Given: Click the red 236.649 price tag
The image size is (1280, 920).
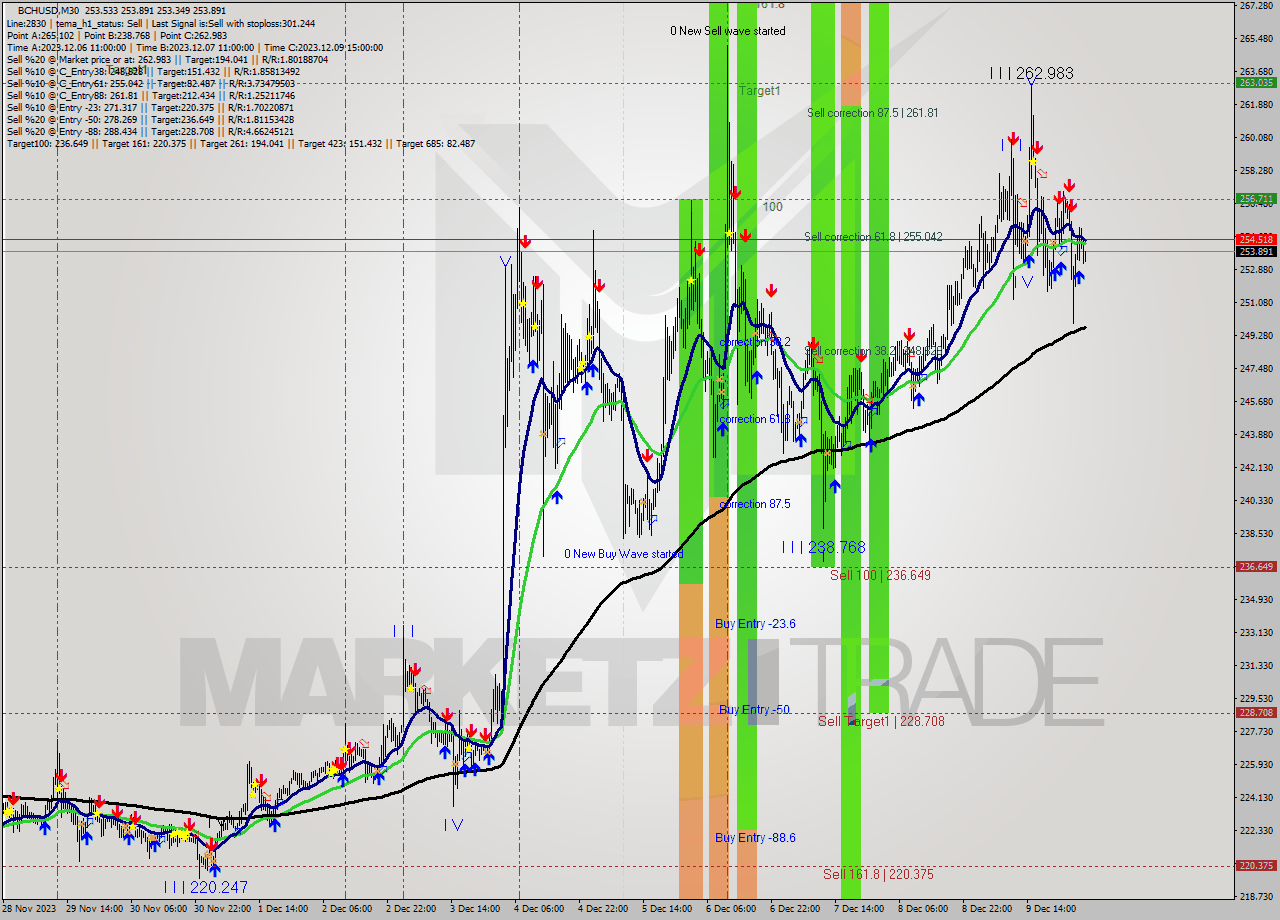Looking at the screenshot, I should [1257, 567].
